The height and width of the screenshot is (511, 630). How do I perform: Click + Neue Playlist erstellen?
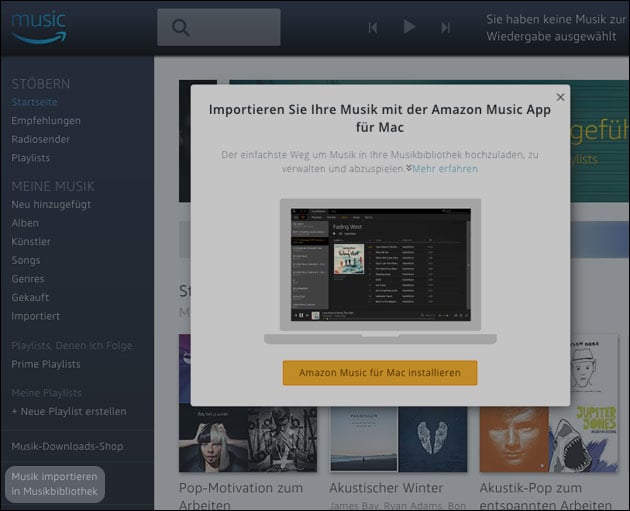pyautogui.click(x=69, y=411)
